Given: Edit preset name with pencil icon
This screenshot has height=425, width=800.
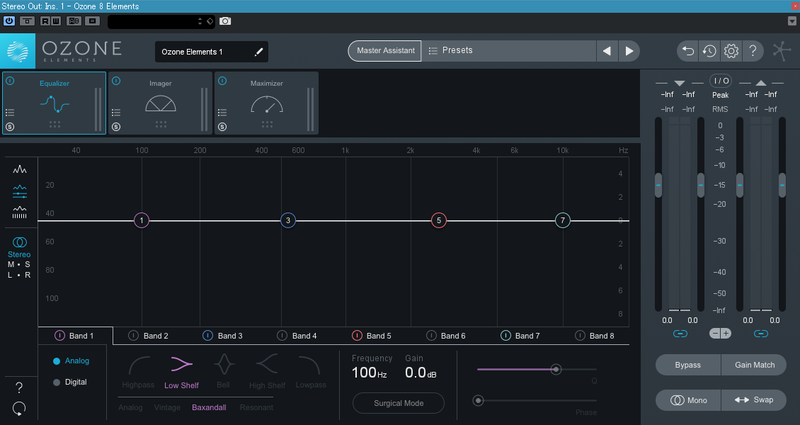Looking at the screenshot, I should [258, 52].
